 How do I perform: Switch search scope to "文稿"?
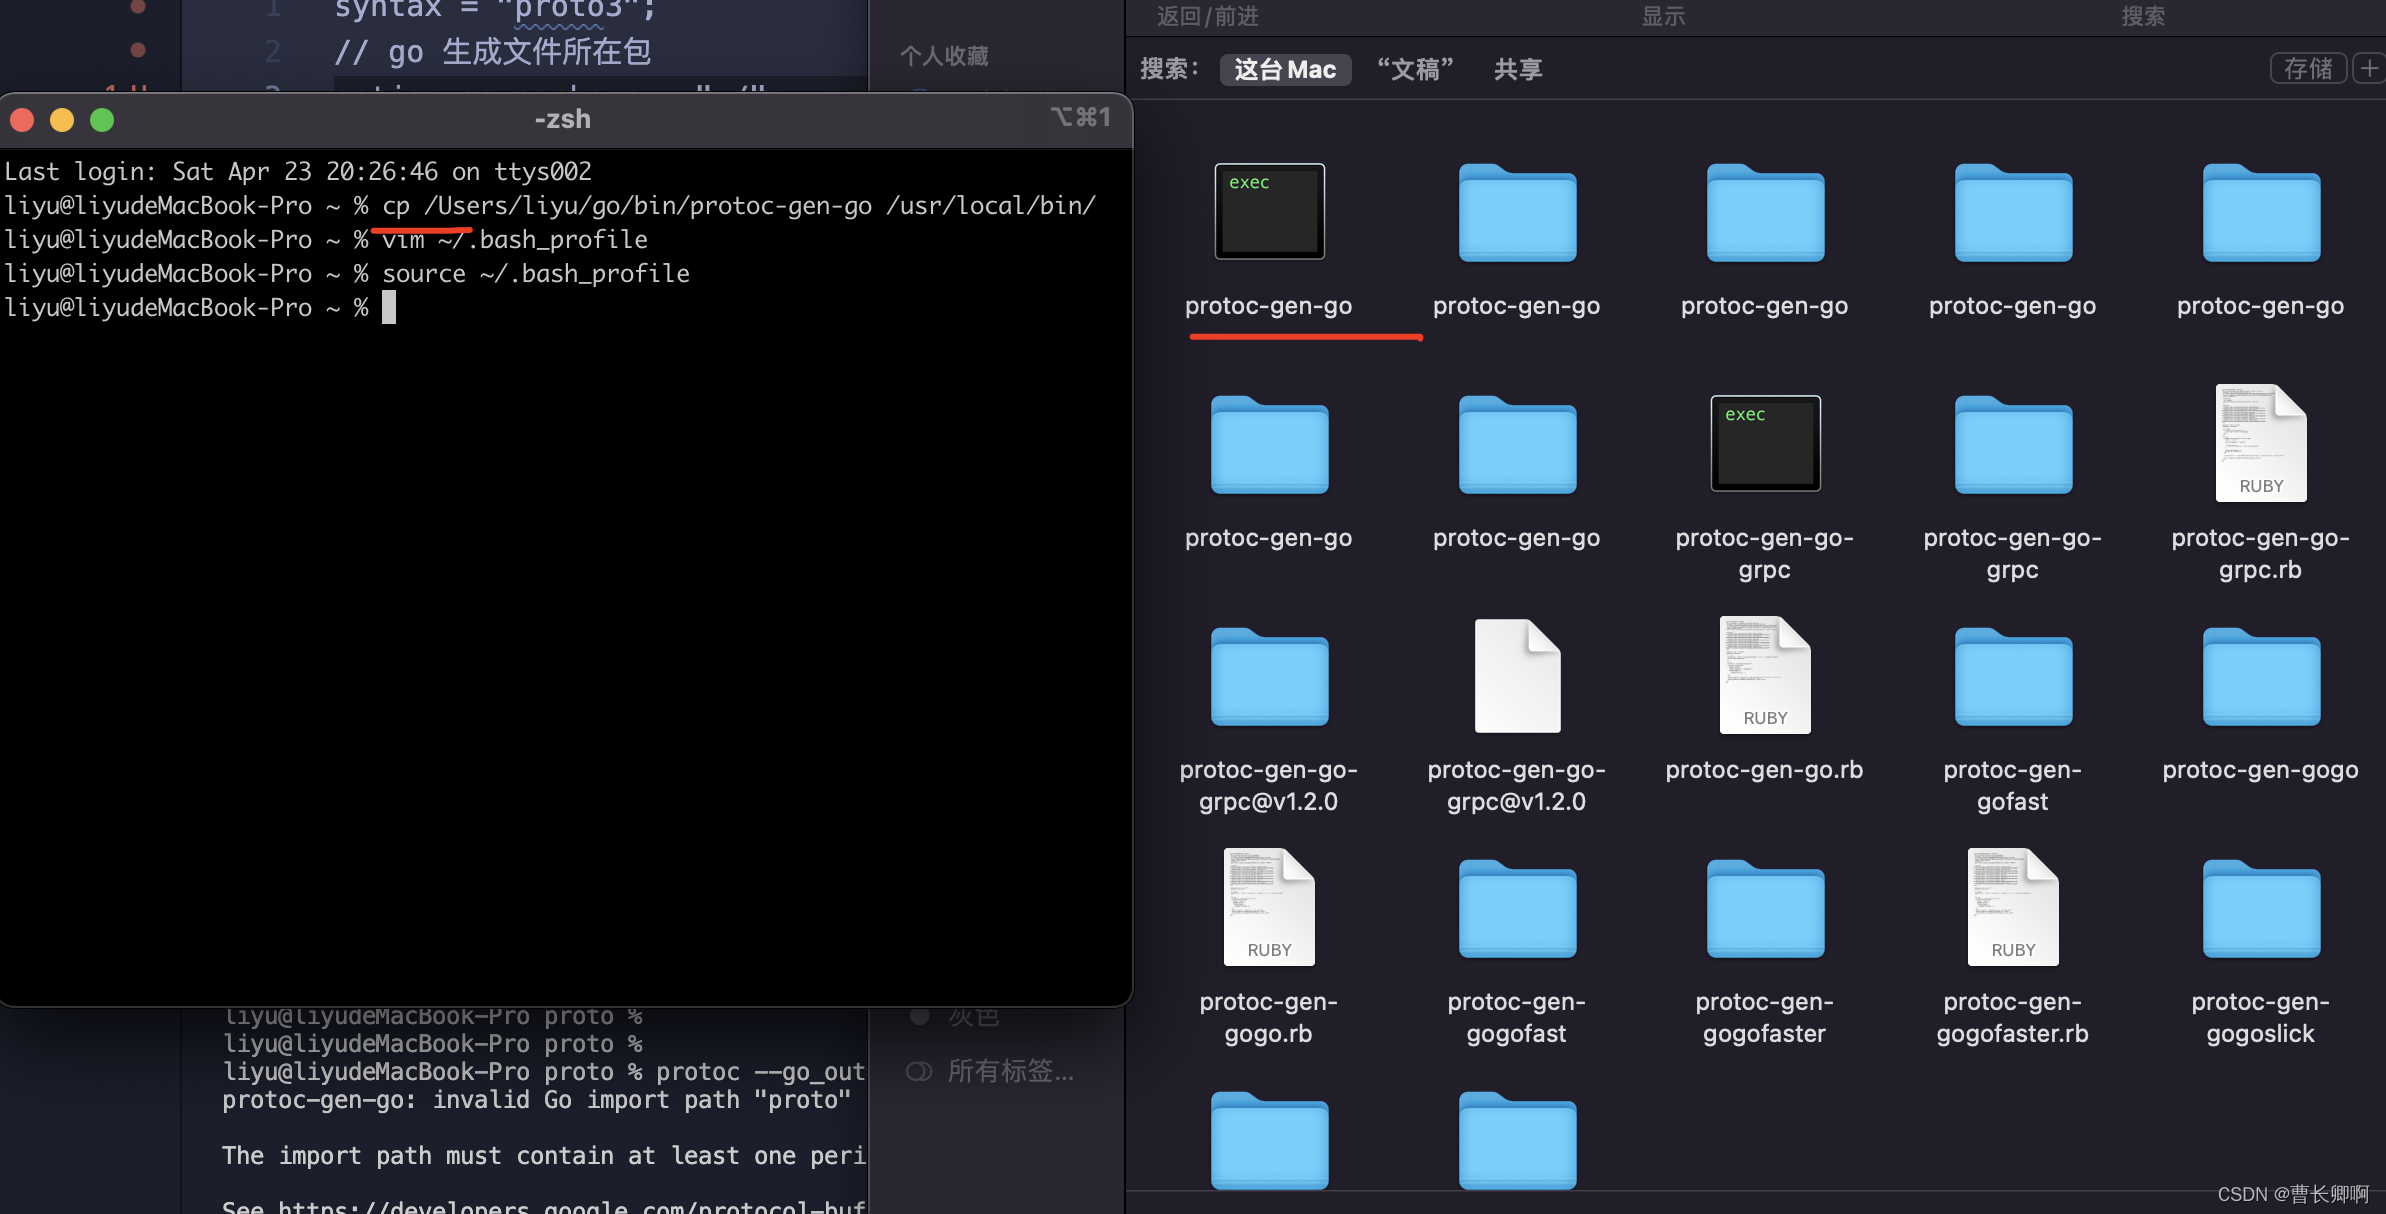point(1415,69)
